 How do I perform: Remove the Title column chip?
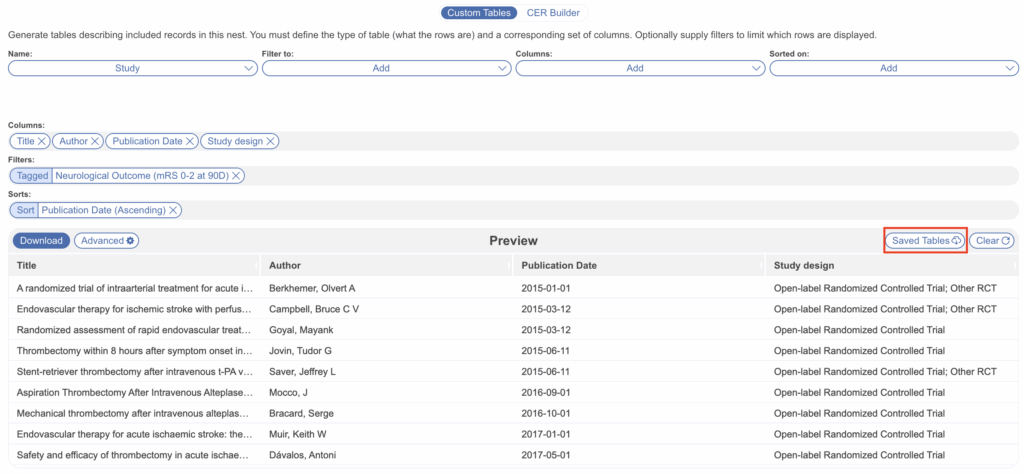[x=42, y=141]
